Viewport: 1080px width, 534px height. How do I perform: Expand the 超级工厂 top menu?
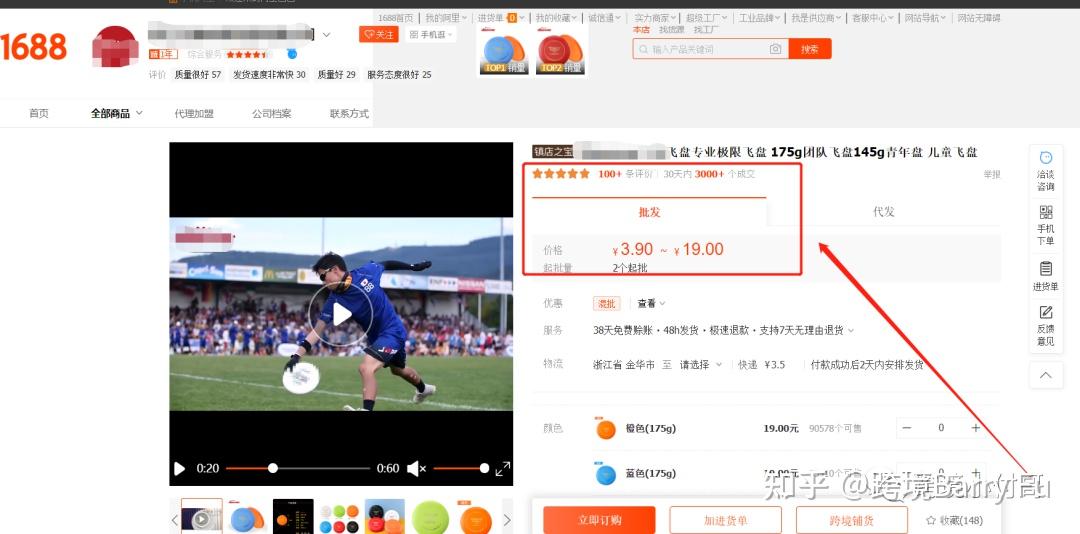[x=707, y=18]
